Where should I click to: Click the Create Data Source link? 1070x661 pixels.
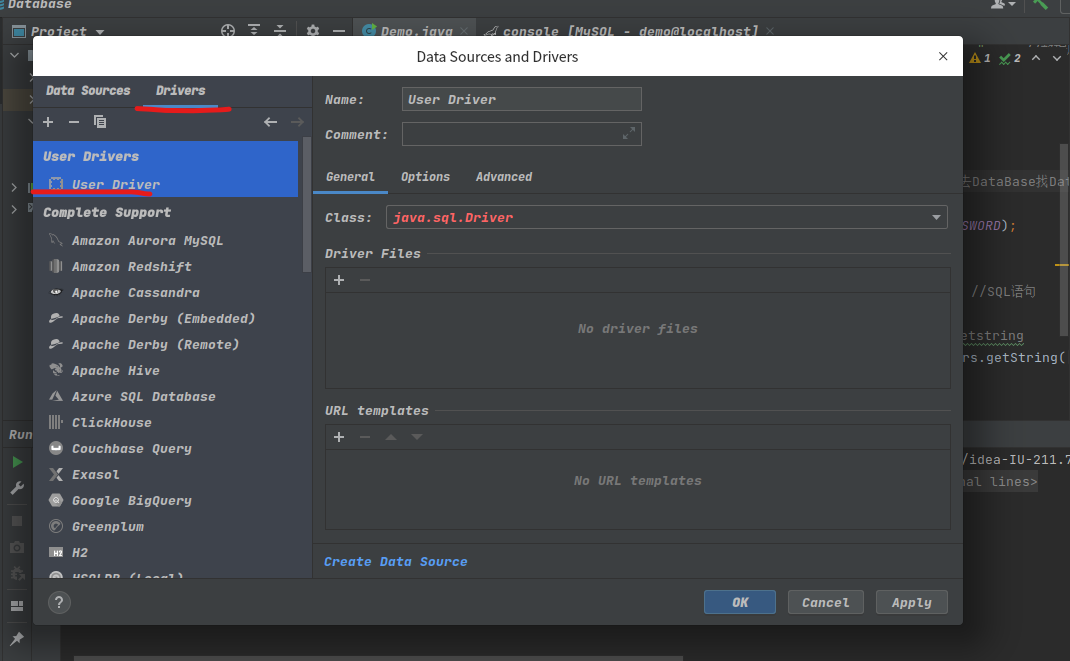point(395,561)
